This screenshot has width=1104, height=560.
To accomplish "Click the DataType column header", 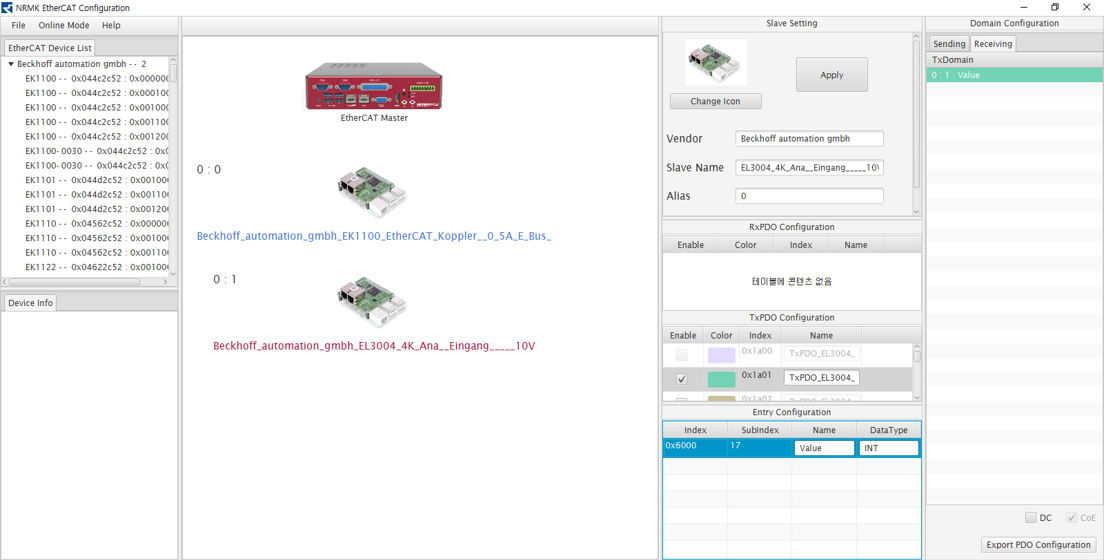I will [x=889, y=430].
